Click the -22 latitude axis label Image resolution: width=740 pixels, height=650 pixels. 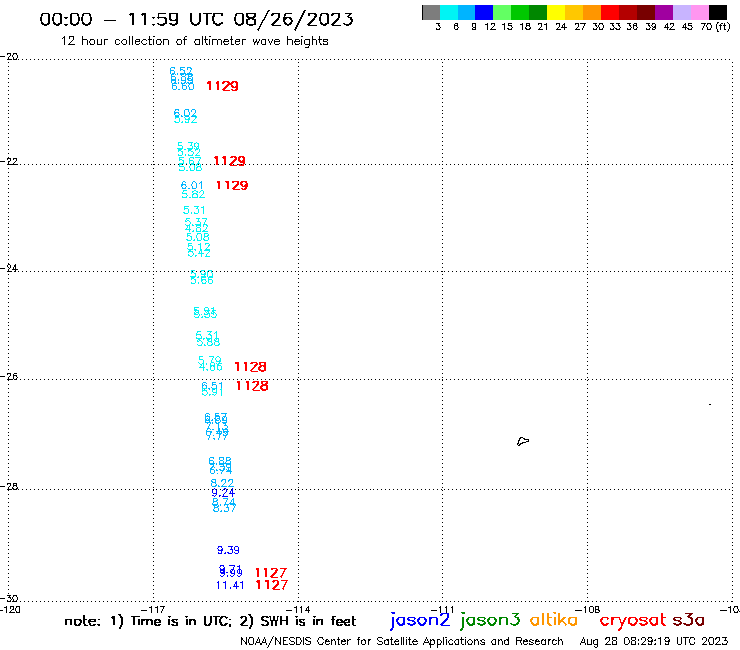coord(9,161)
